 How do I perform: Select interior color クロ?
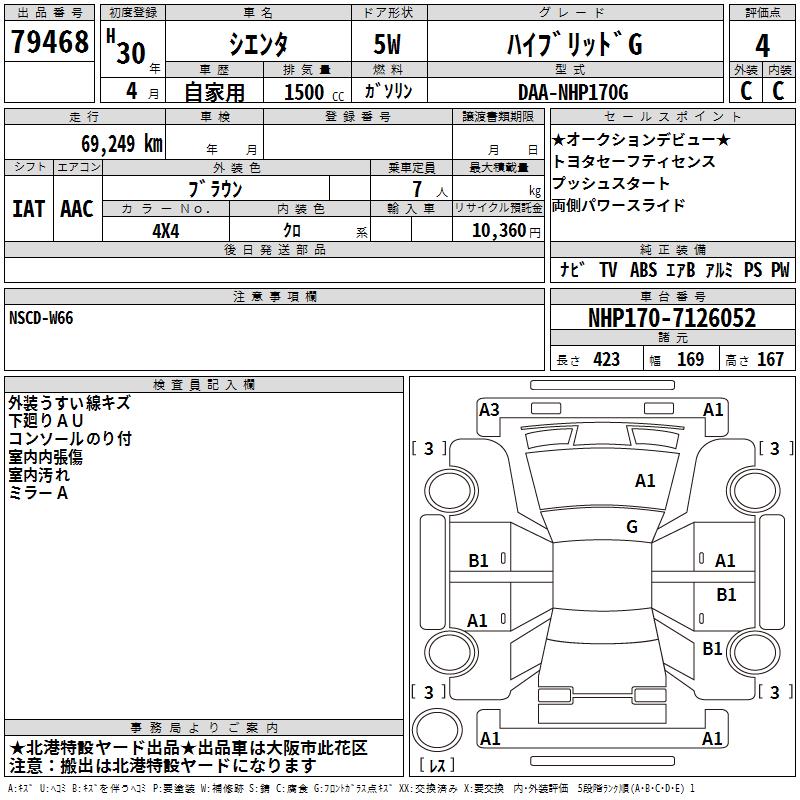(292, 231)
